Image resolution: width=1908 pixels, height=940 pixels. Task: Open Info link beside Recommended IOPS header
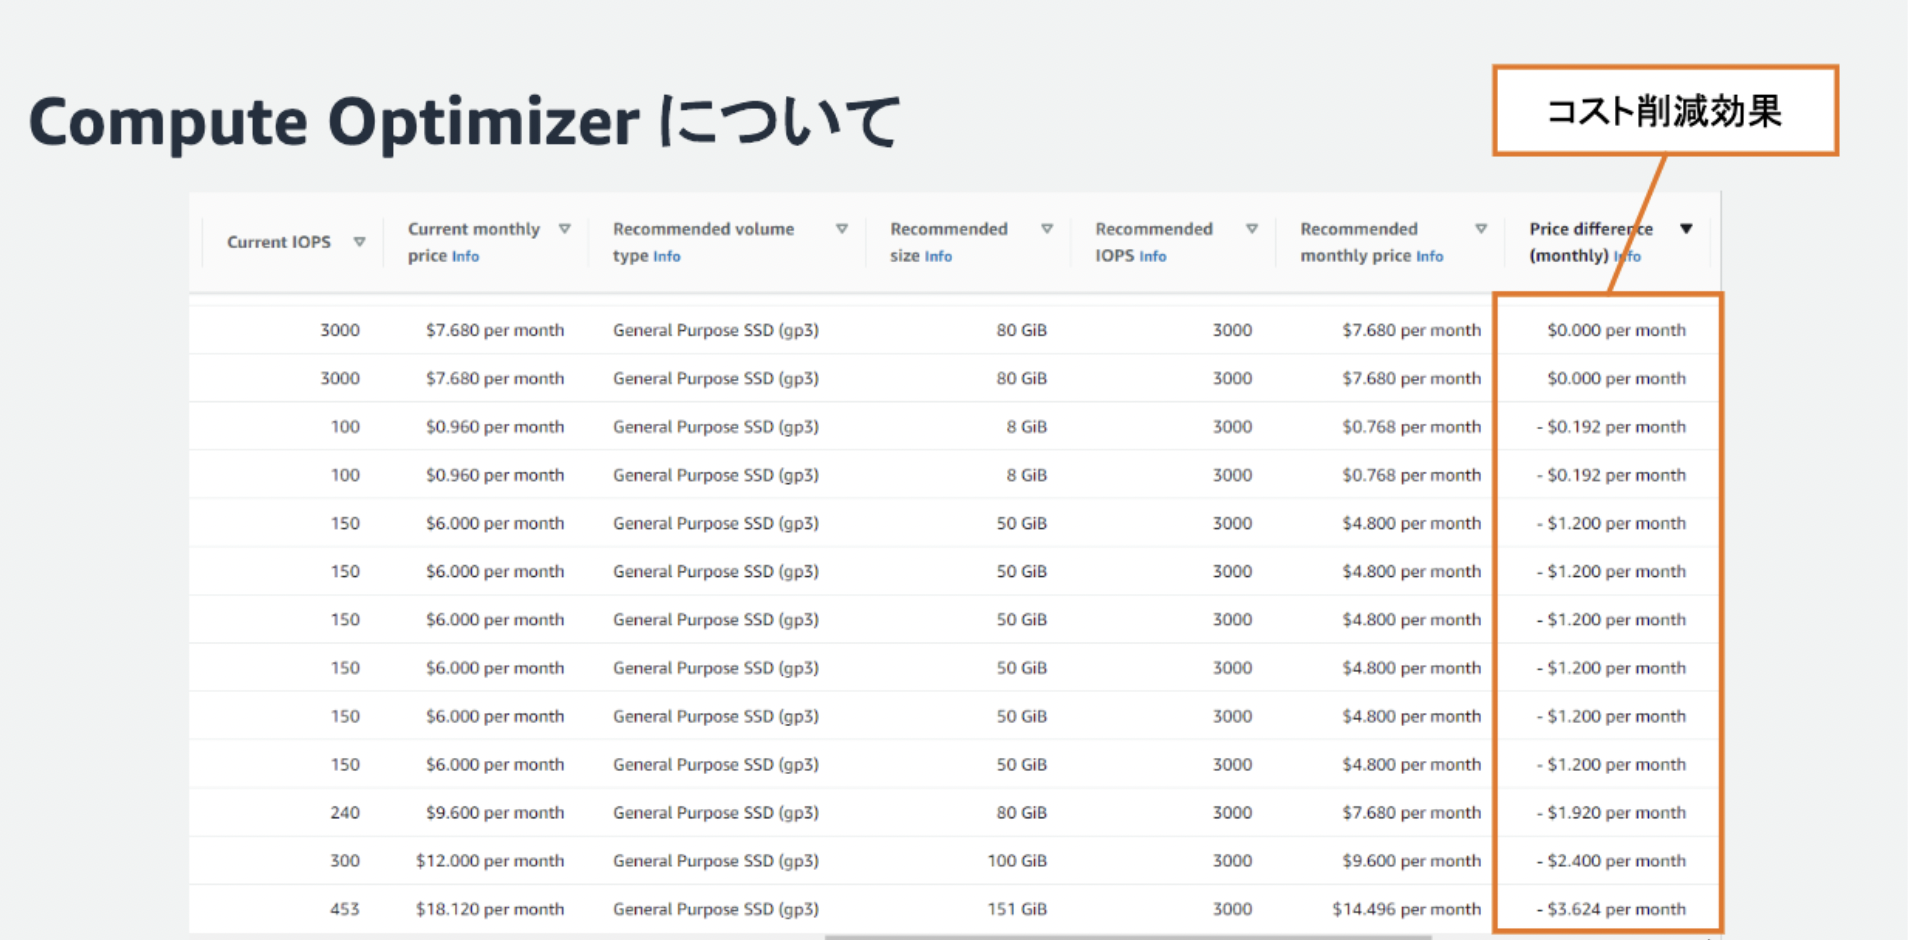(1153, 256)
